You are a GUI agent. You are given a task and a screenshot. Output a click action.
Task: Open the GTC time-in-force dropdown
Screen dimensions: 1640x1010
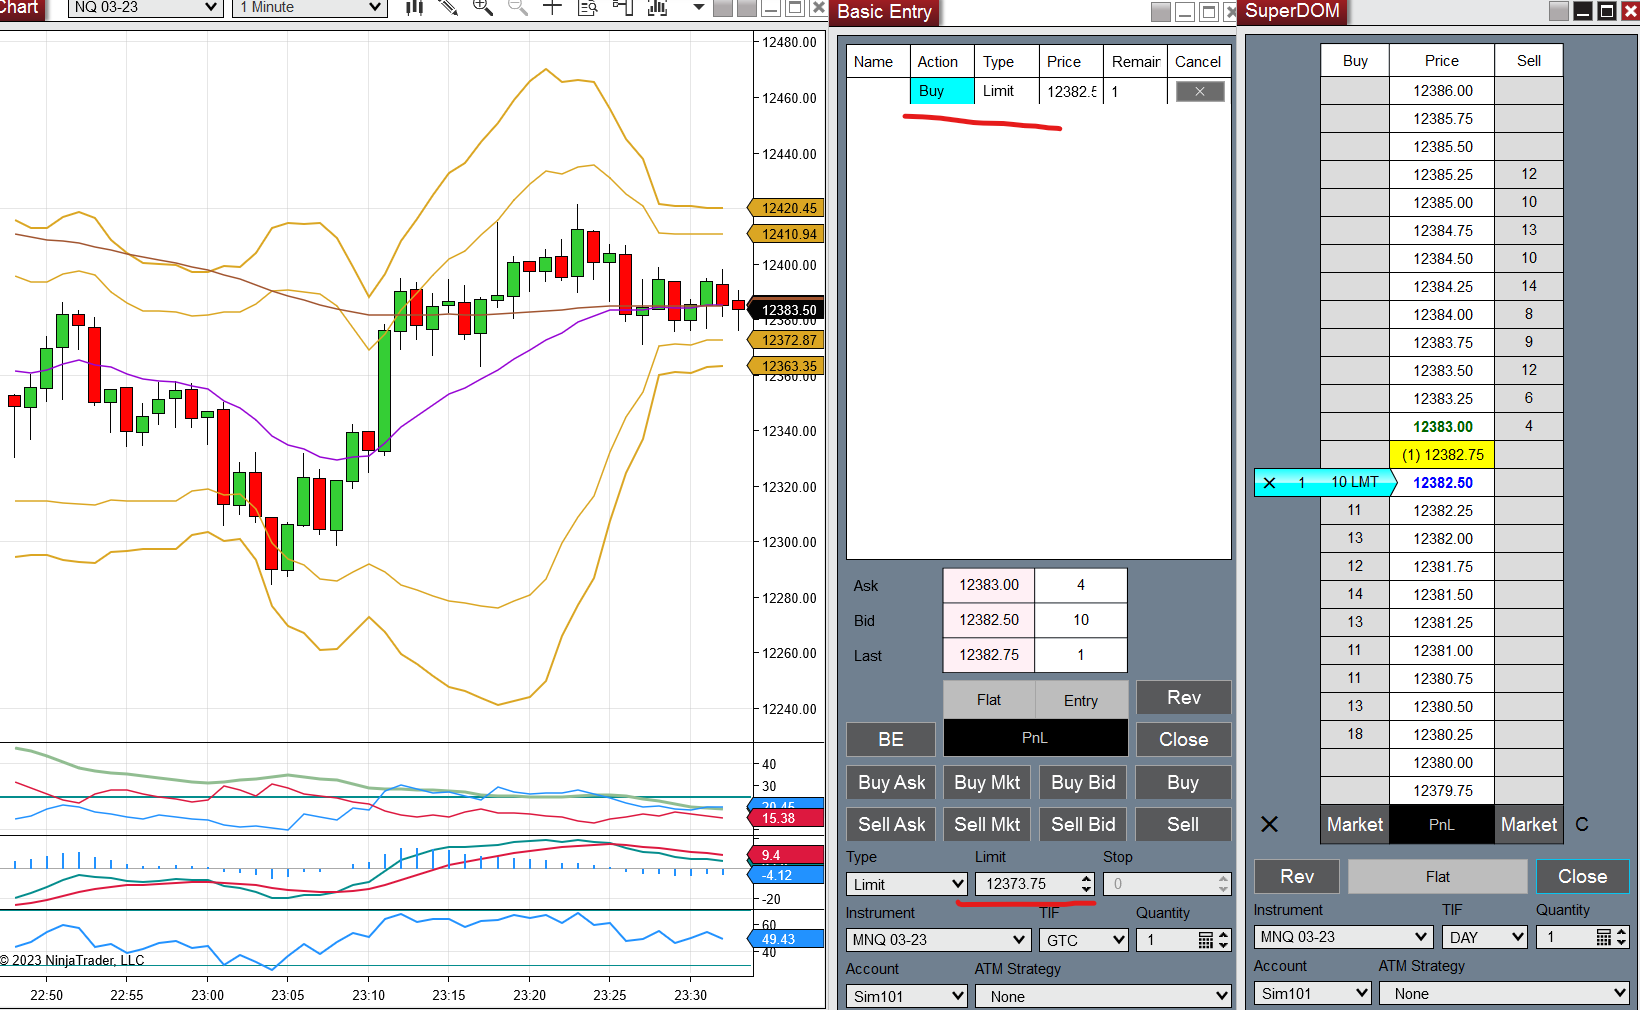1084,940
